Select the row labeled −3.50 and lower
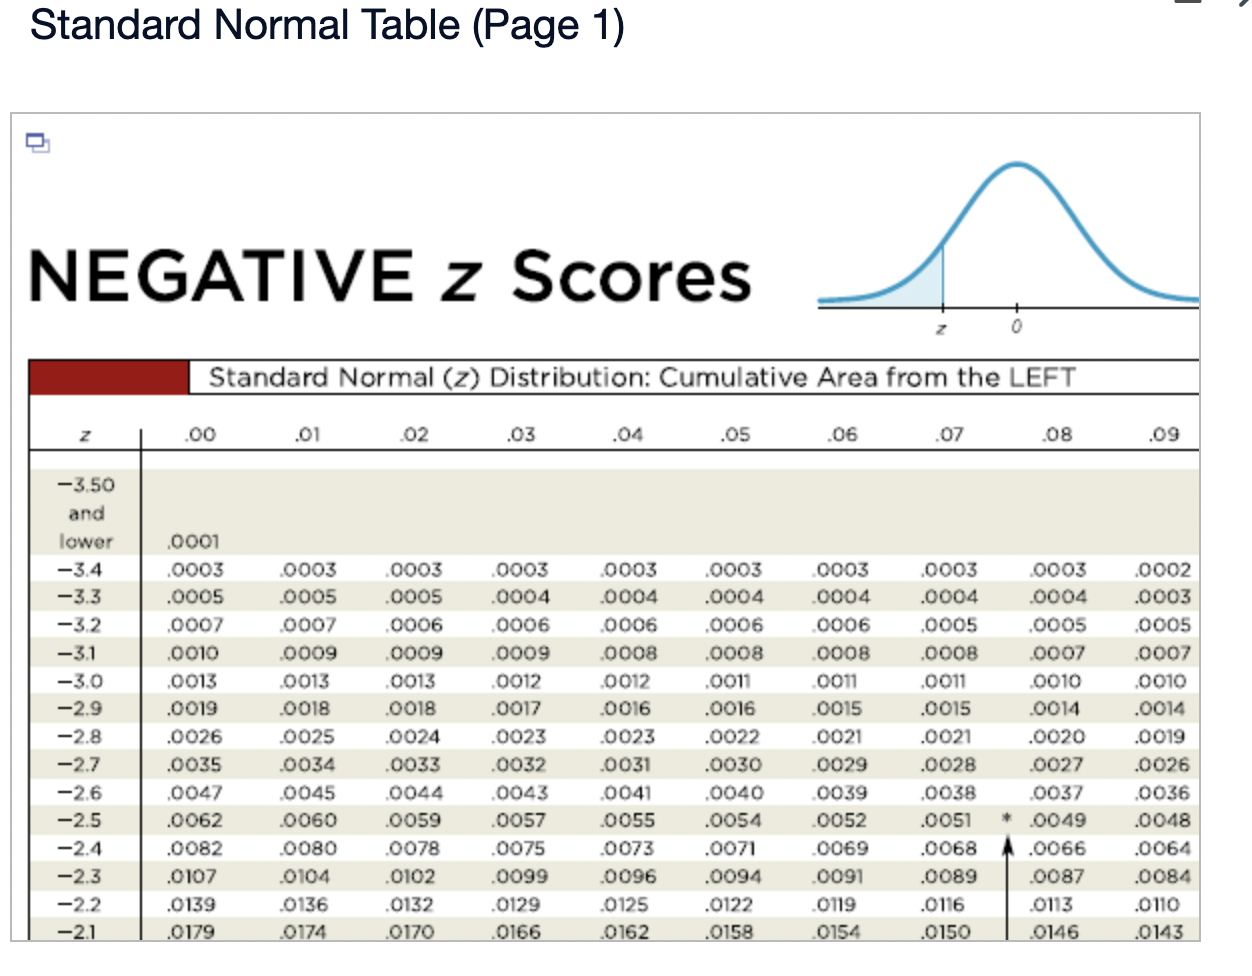This screenshot has height=976, width=1252. pyautogui.click(x=87, y=513)
